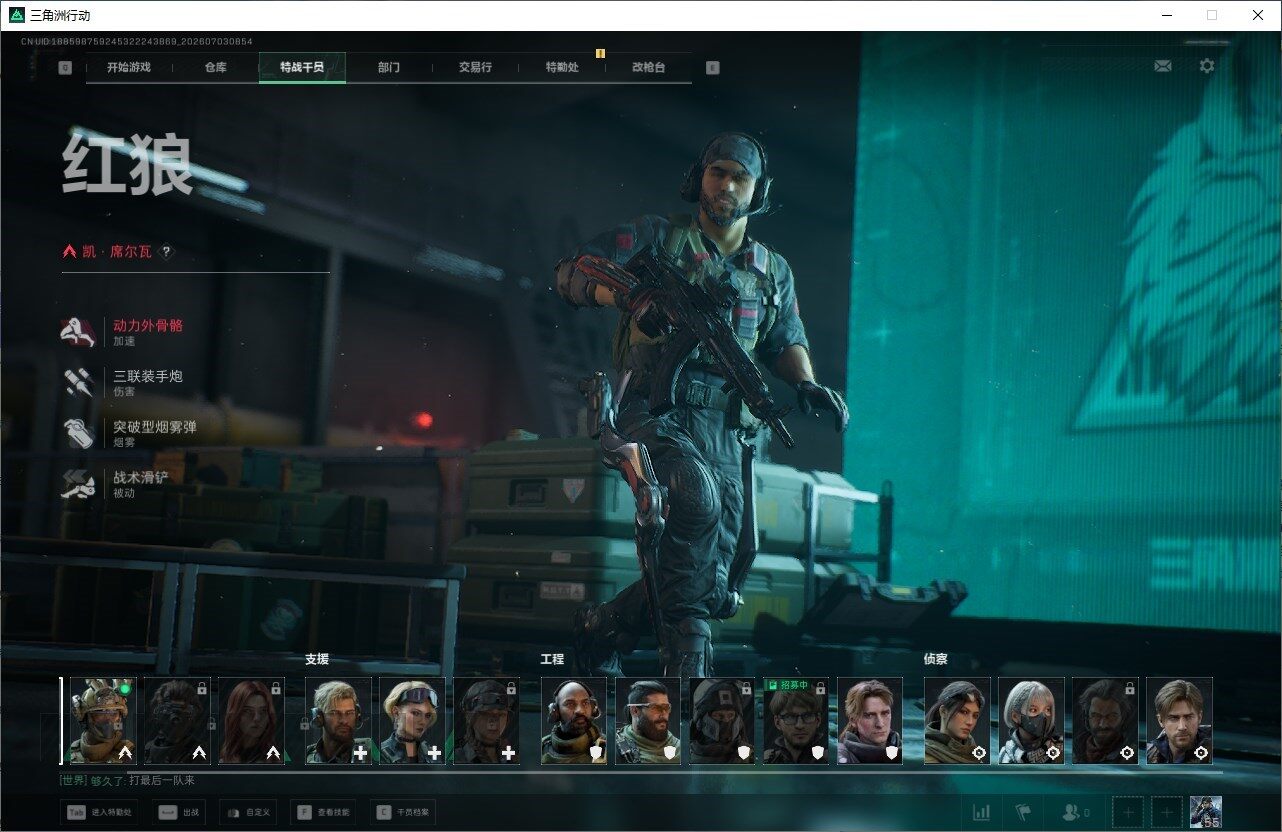Select the white-haired recon operator with black mask

pyautogui.click(x=1031, y=721)
